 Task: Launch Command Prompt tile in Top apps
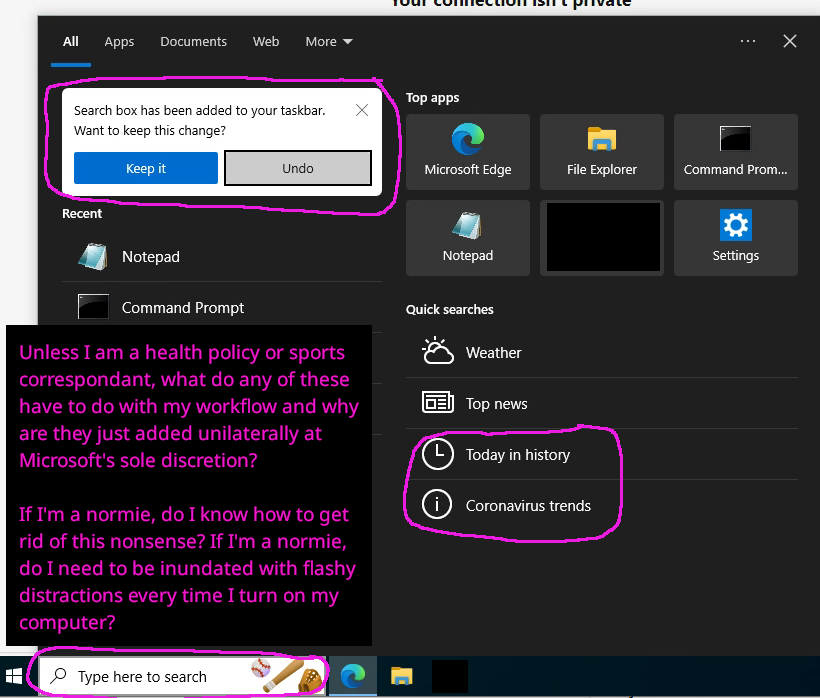tap(735, 152)
